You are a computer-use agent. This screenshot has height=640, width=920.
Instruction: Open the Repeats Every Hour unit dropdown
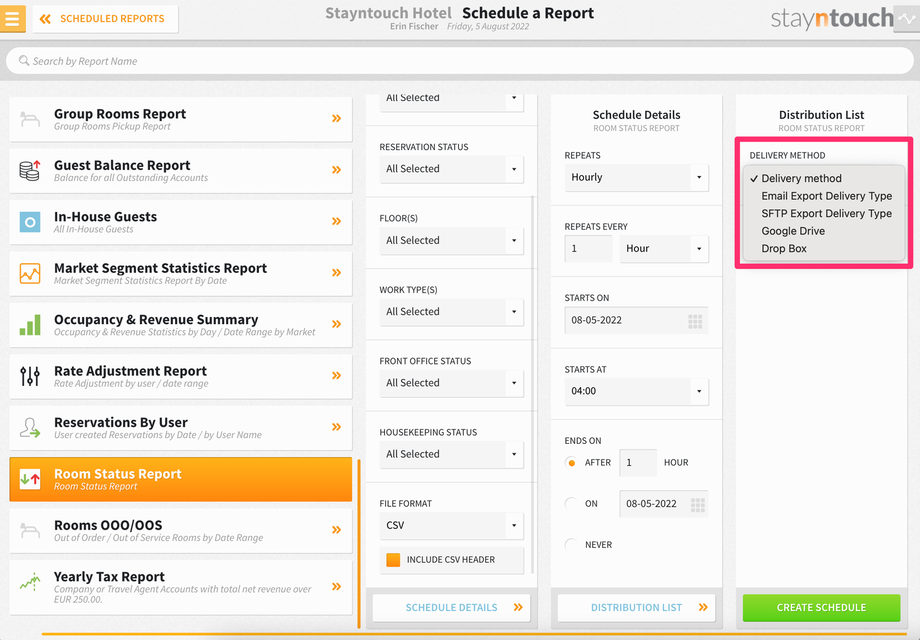pos(664,249)
